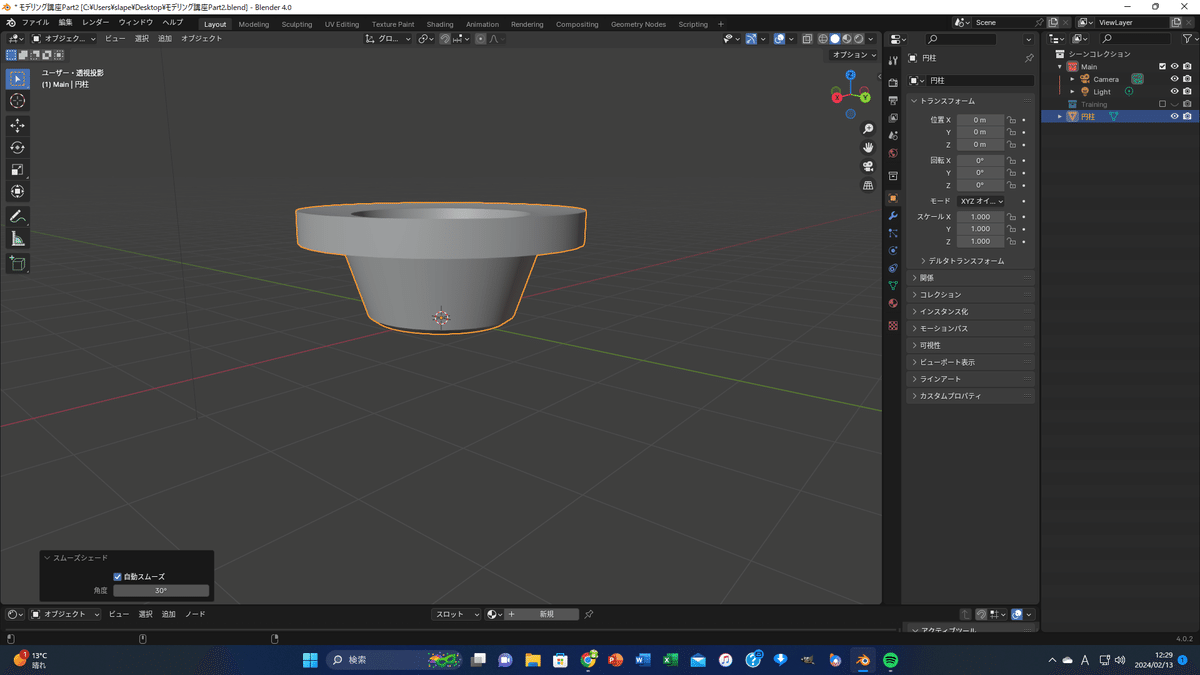This screenshot has height=675, width=1200.
Task: Choose the Add Cube tool
Action: [18, 263]
